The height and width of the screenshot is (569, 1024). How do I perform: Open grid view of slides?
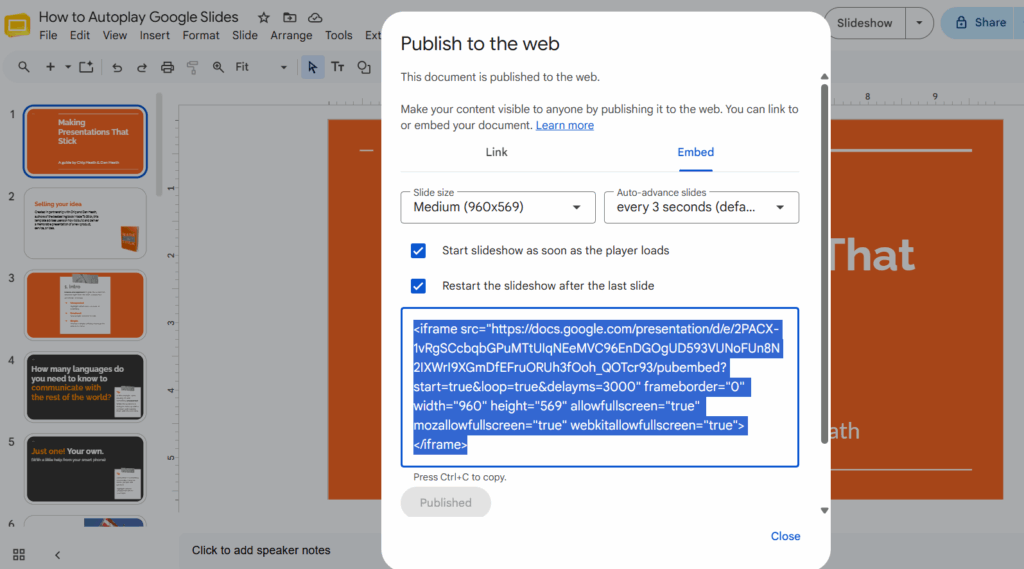(19, 555)
